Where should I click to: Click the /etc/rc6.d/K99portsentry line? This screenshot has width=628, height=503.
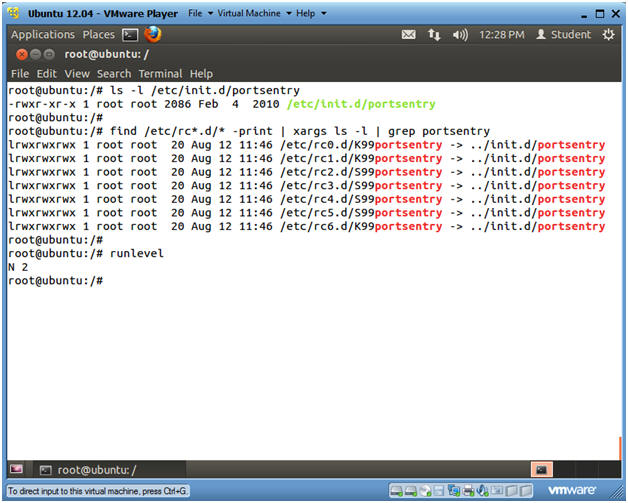pos(306,227)
